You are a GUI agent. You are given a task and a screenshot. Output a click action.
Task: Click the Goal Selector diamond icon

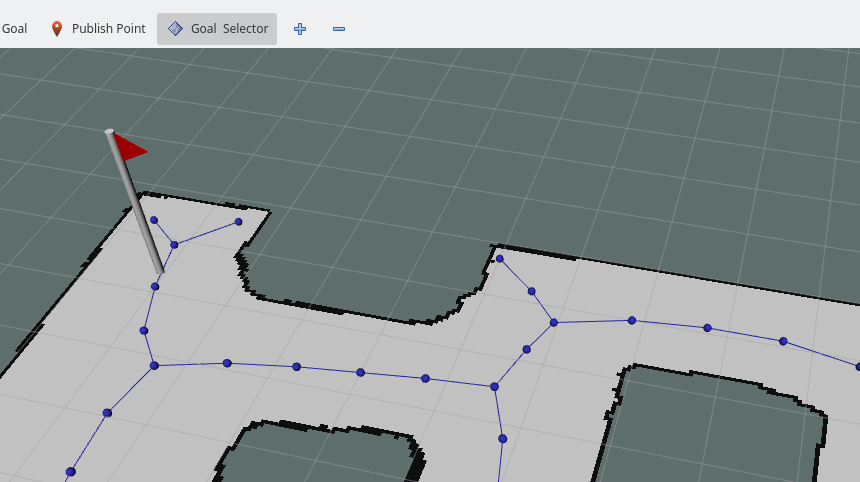[175, 29]
